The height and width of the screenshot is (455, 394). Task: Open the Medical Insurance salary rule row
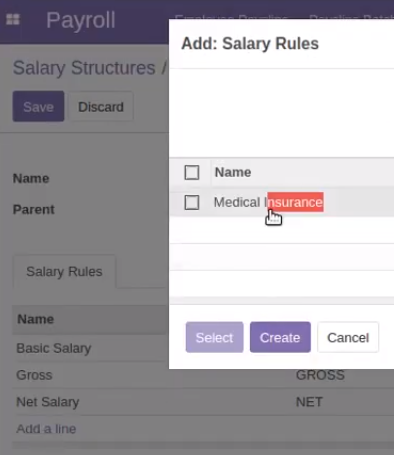pyautogui.click(x=282, y=202)
